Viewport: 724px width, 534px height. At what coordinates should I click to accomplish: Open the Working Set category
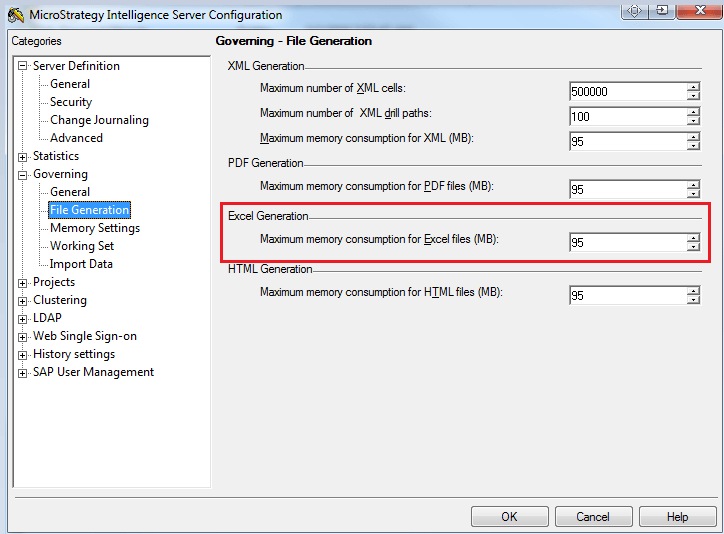(82, 246)
